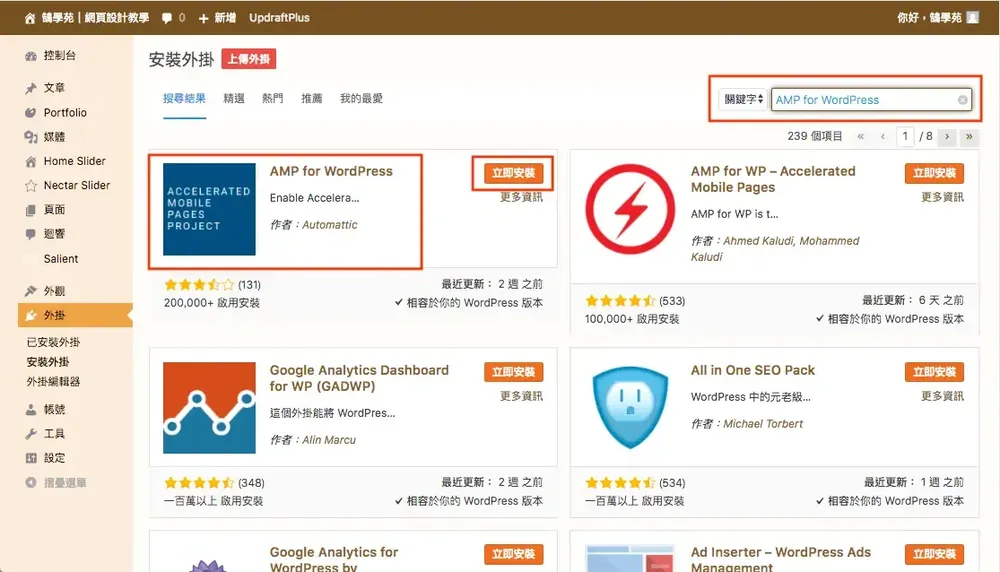
Task: Click the appearance brush icon beside 外觀
Action: [31, 291]
